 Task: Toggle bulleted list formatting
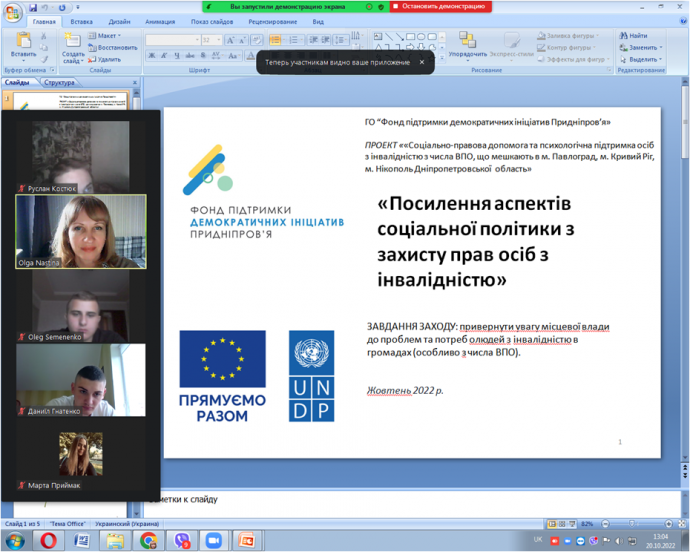coord(275,40)
